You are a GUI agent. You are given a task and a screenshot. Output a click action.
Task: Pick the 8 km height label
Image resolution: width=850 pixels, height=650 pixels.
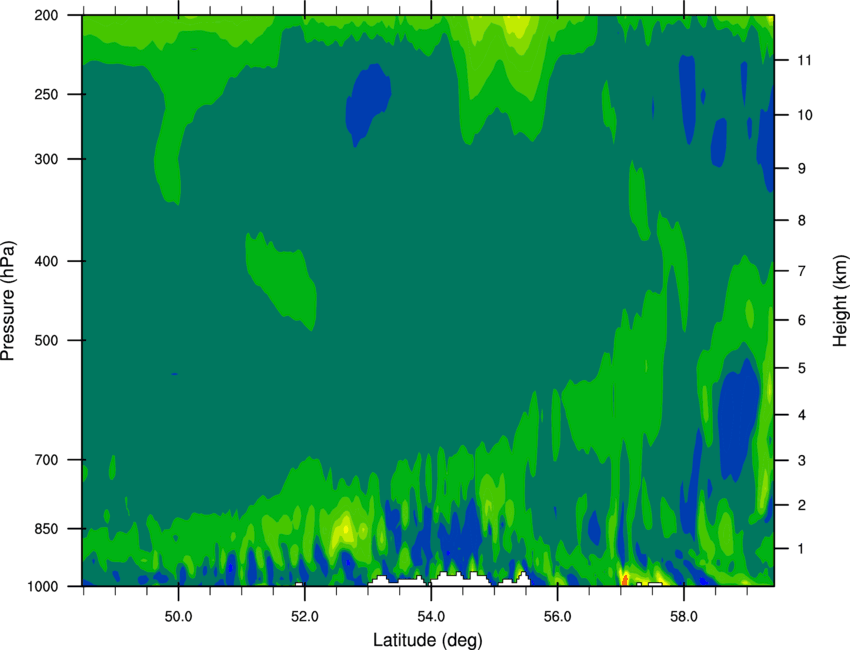pyautogui.click(x=802, y=220)
